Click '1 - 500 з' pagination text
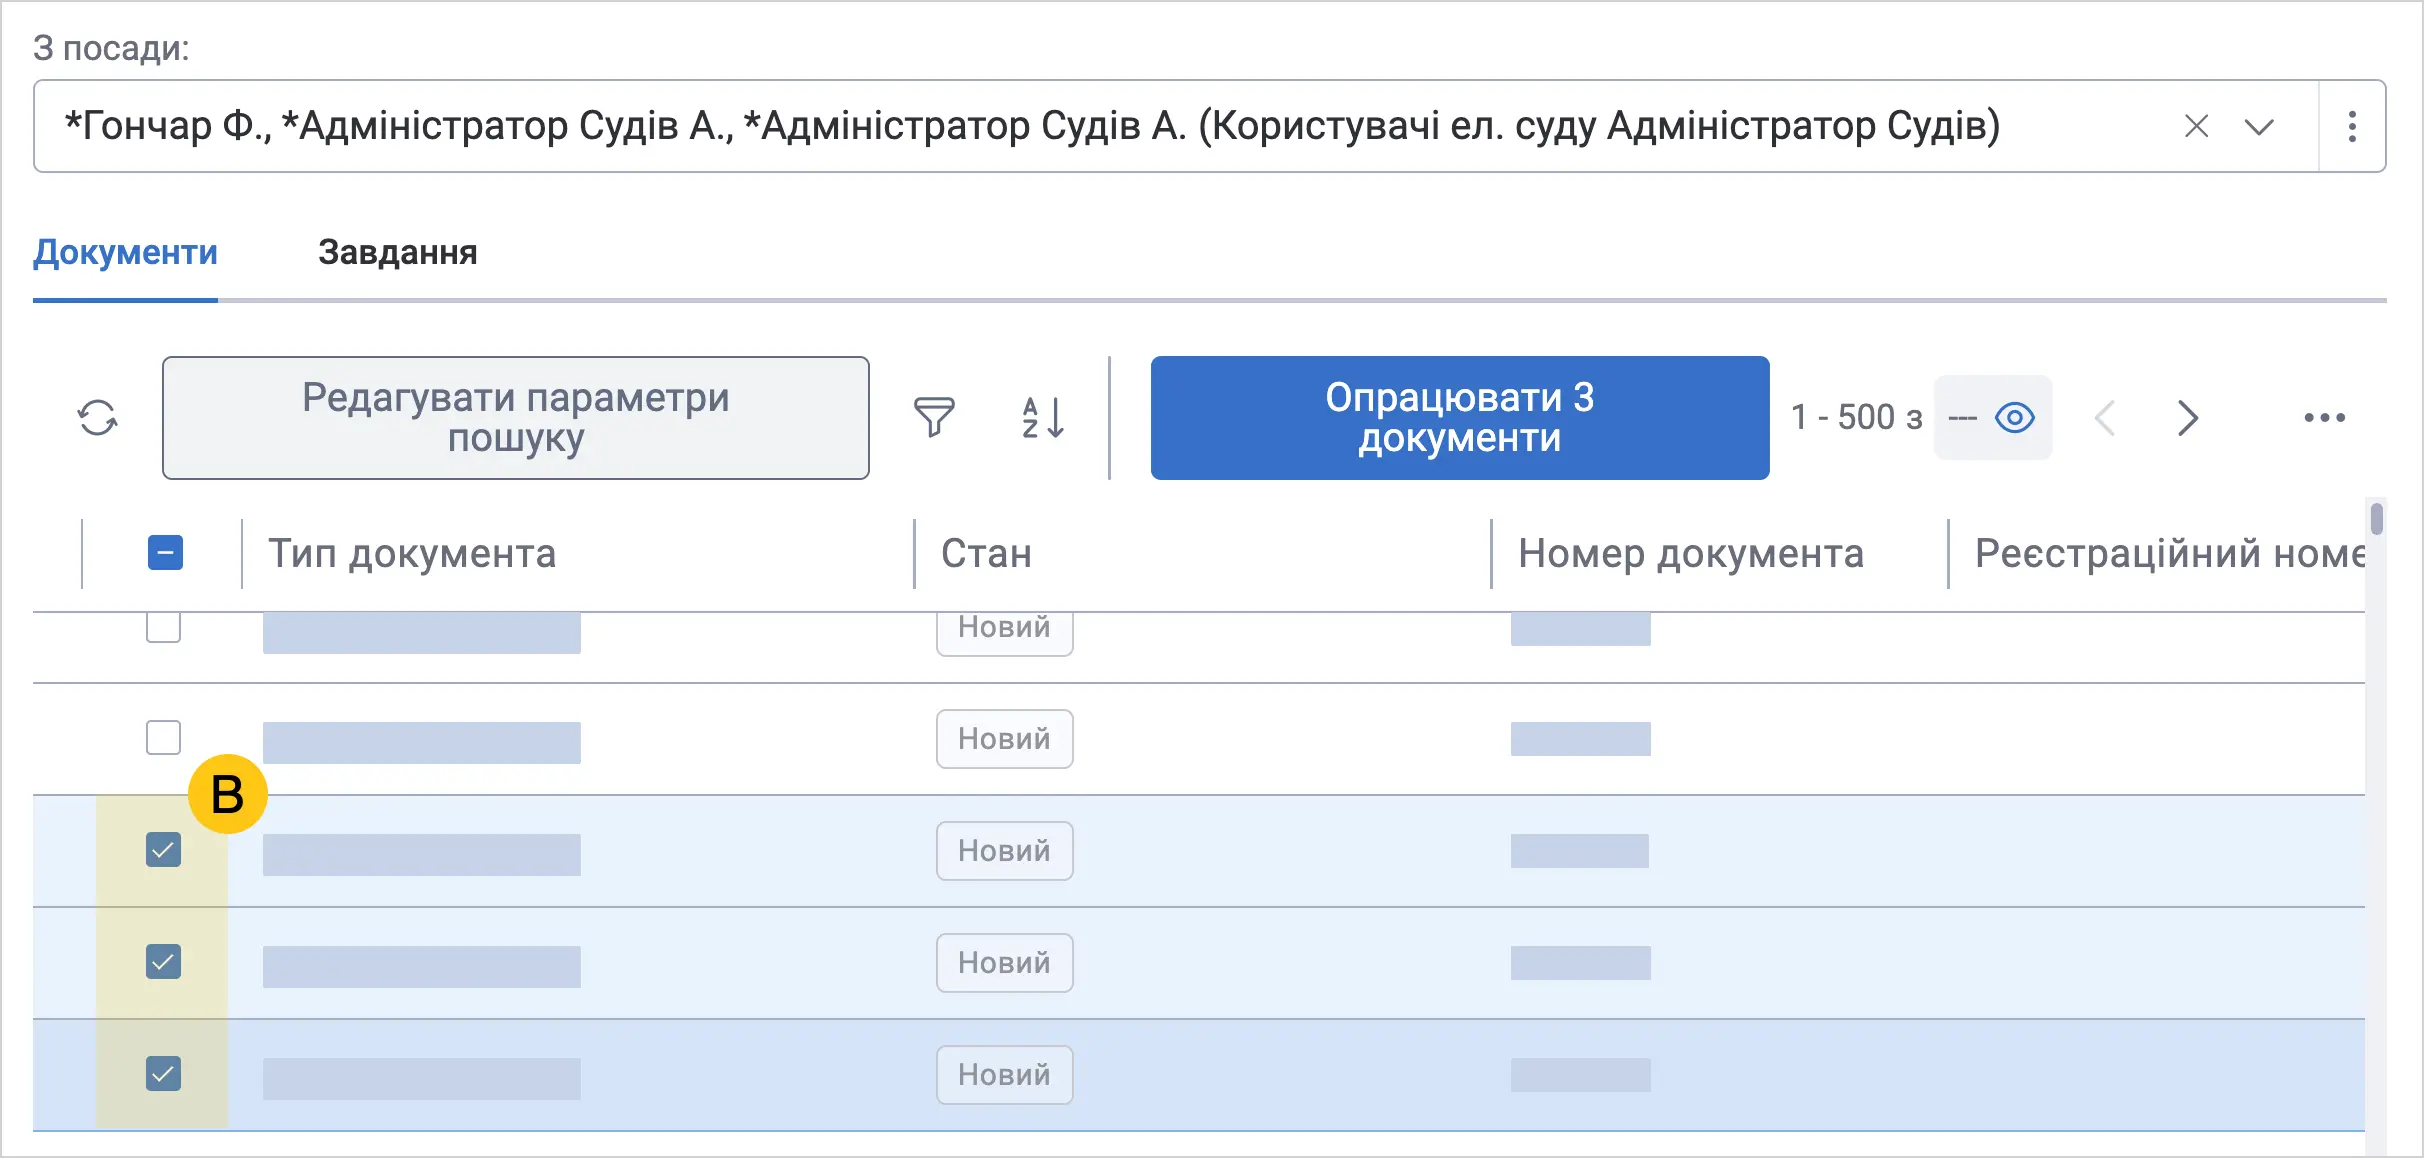The width and height of the screenshot is (2424, 1158). (x=1856, y=417)
